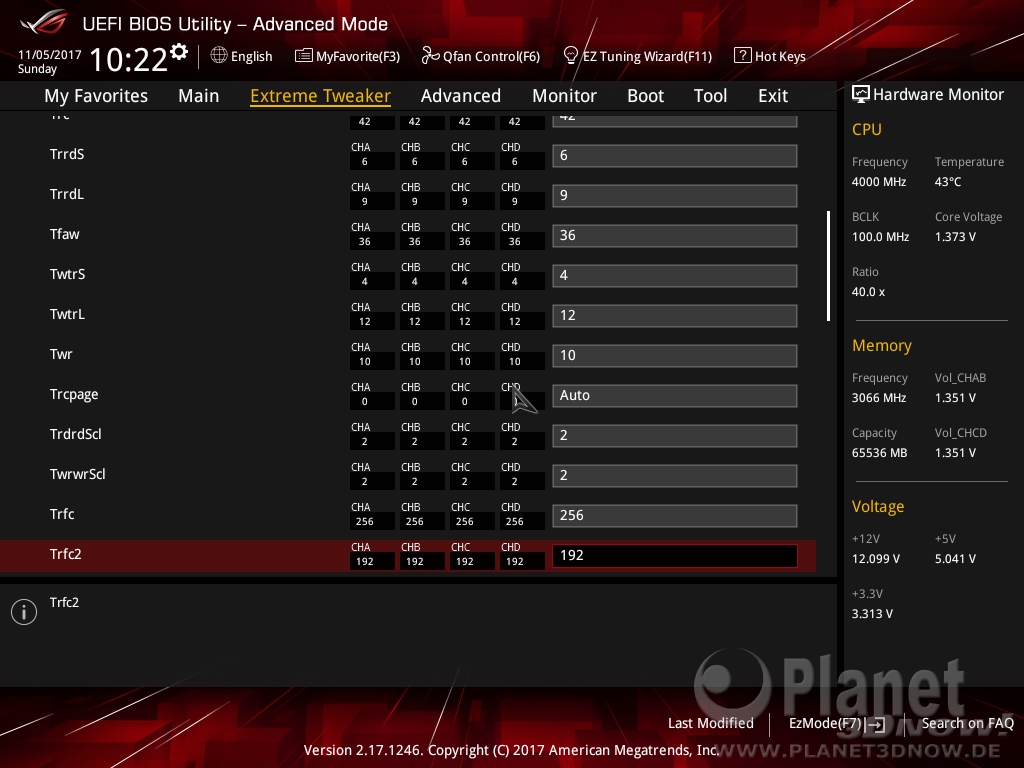This screenshot has height=768, width=1024.
Task: Focus the TrdrdScl value field
Action: pos(675,435)
